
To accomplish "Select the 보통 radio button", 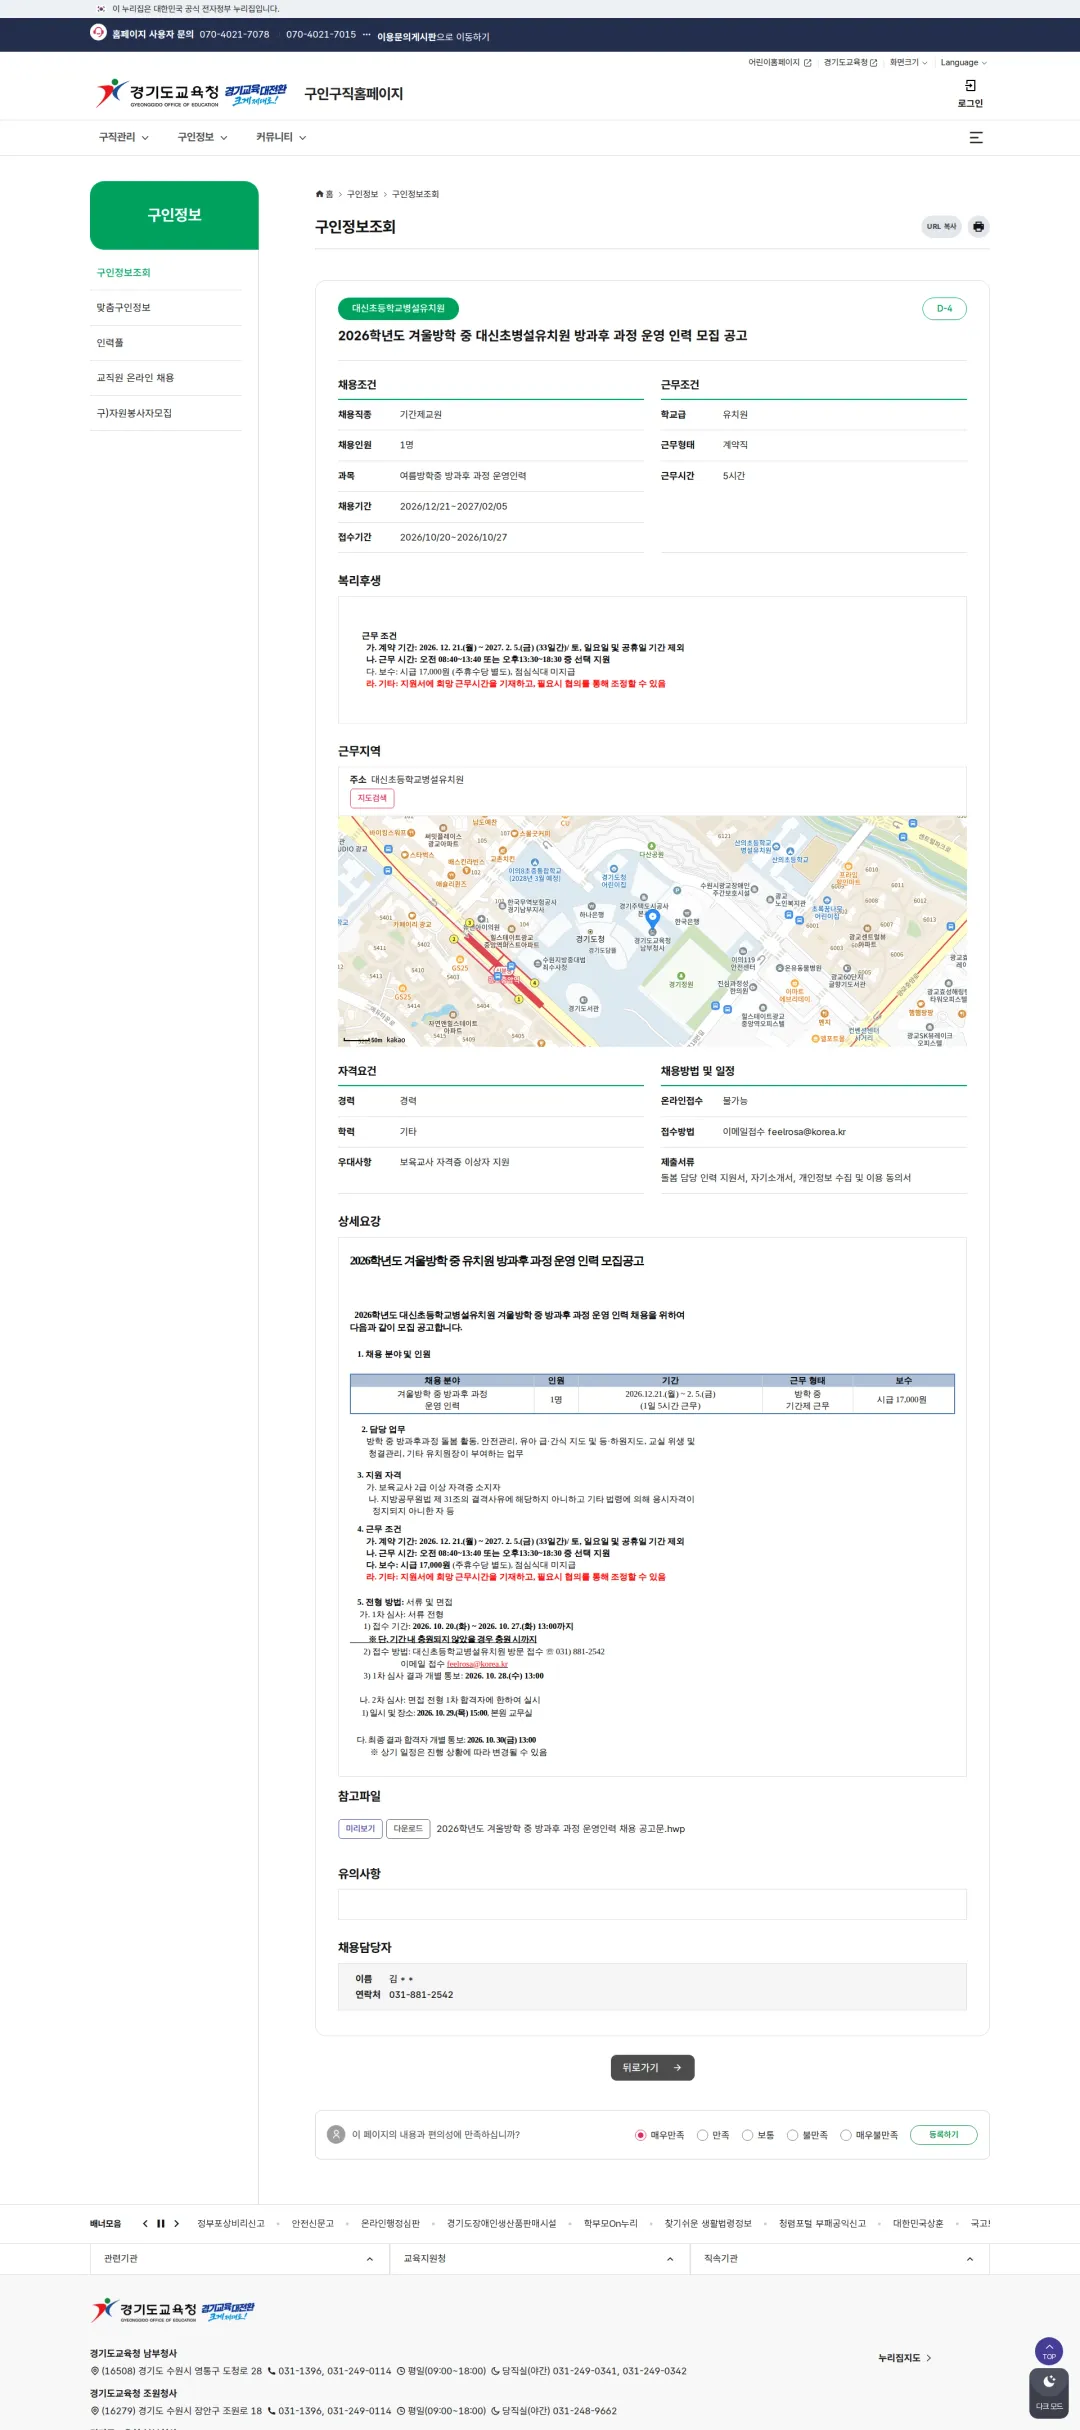I will tap(747, 2135).
